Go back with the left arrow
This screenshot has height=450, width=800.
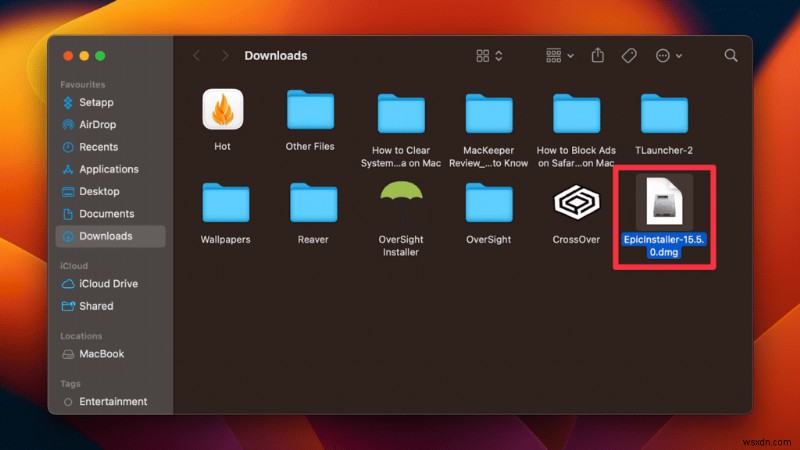pos(196,55)
